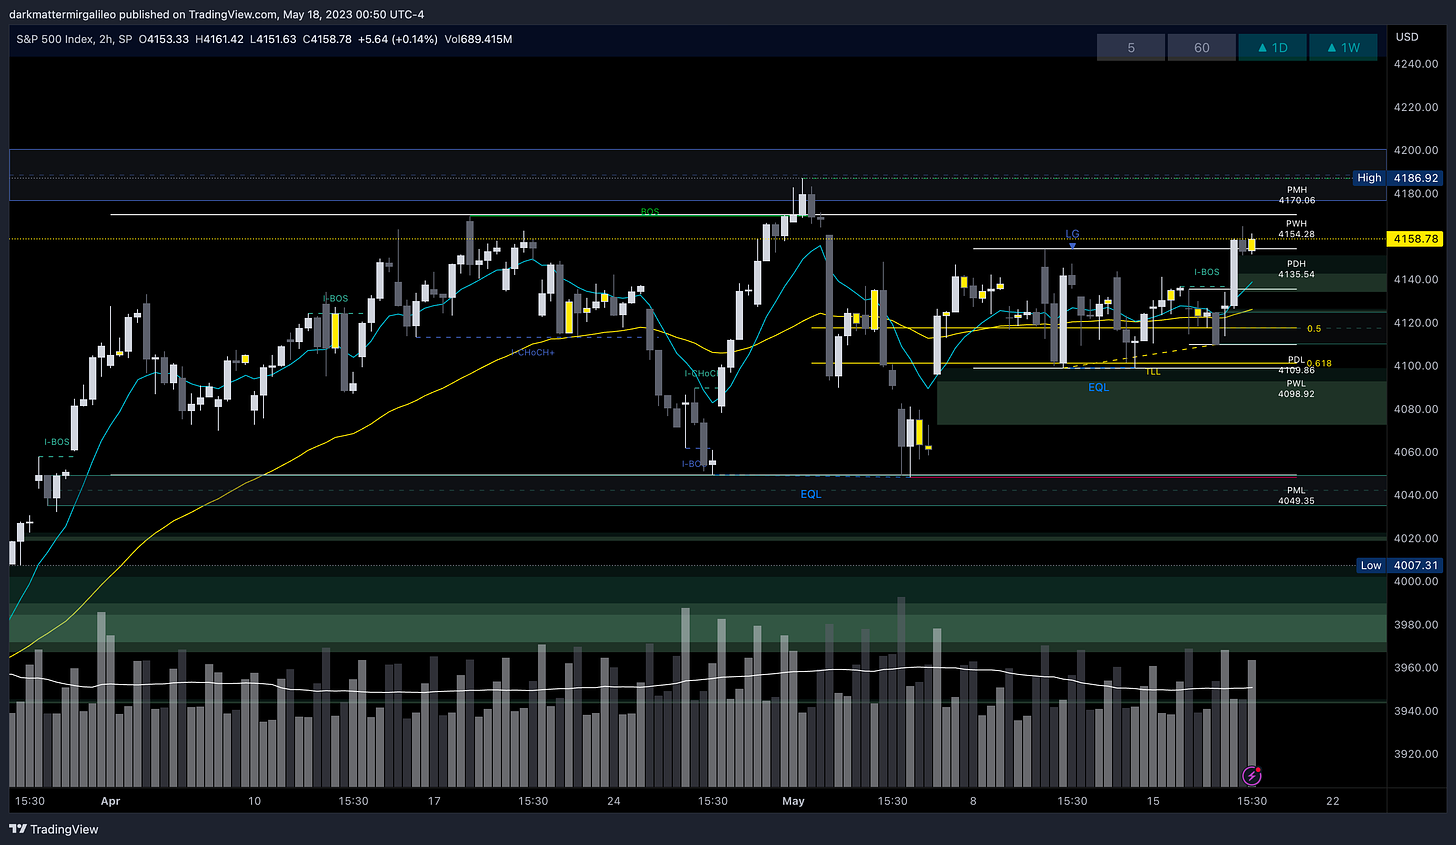Click the PDH 4135.54 level label
1456x845 pixels.
point(1296,269)
